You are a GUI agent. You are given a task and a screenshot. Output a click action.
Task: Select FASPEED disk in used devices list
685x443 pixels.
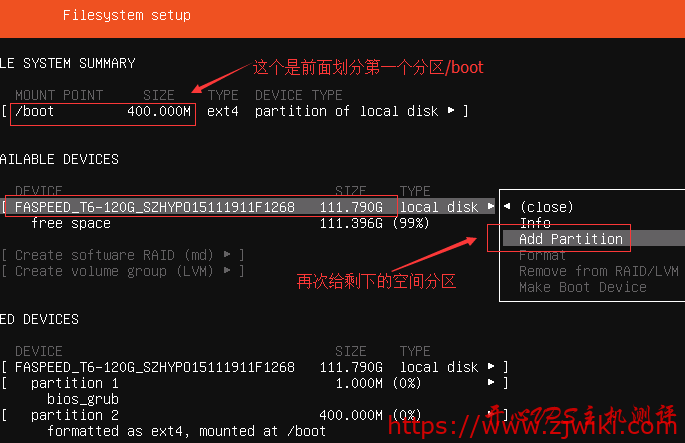coord(255,367)
